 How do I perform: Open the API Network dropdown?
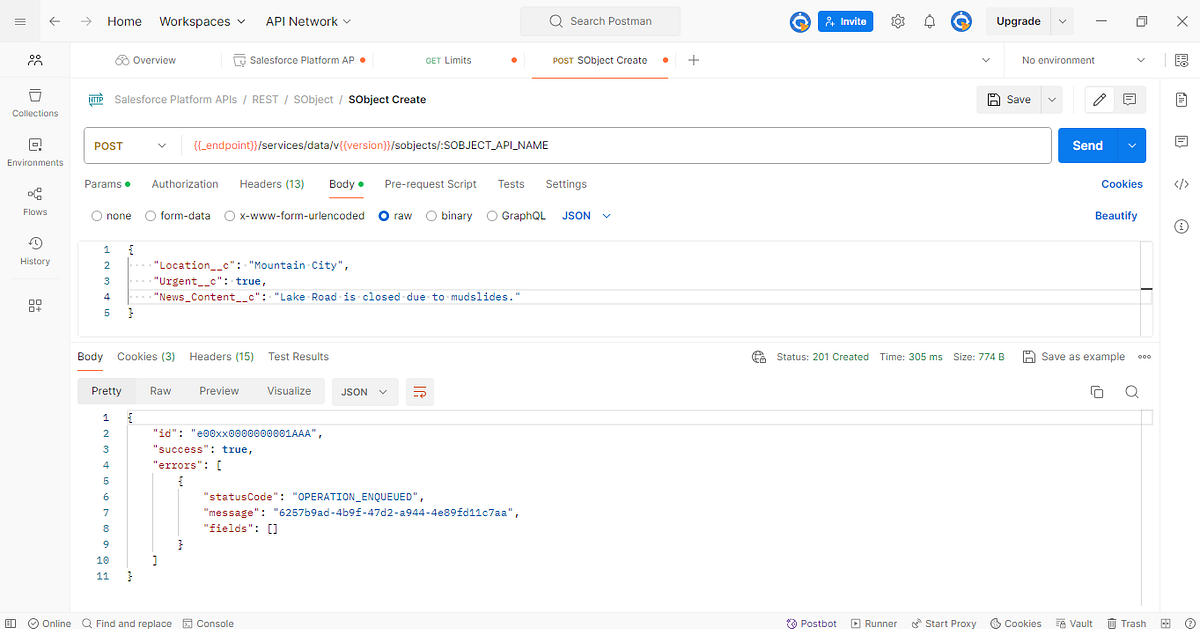(308, 21)
